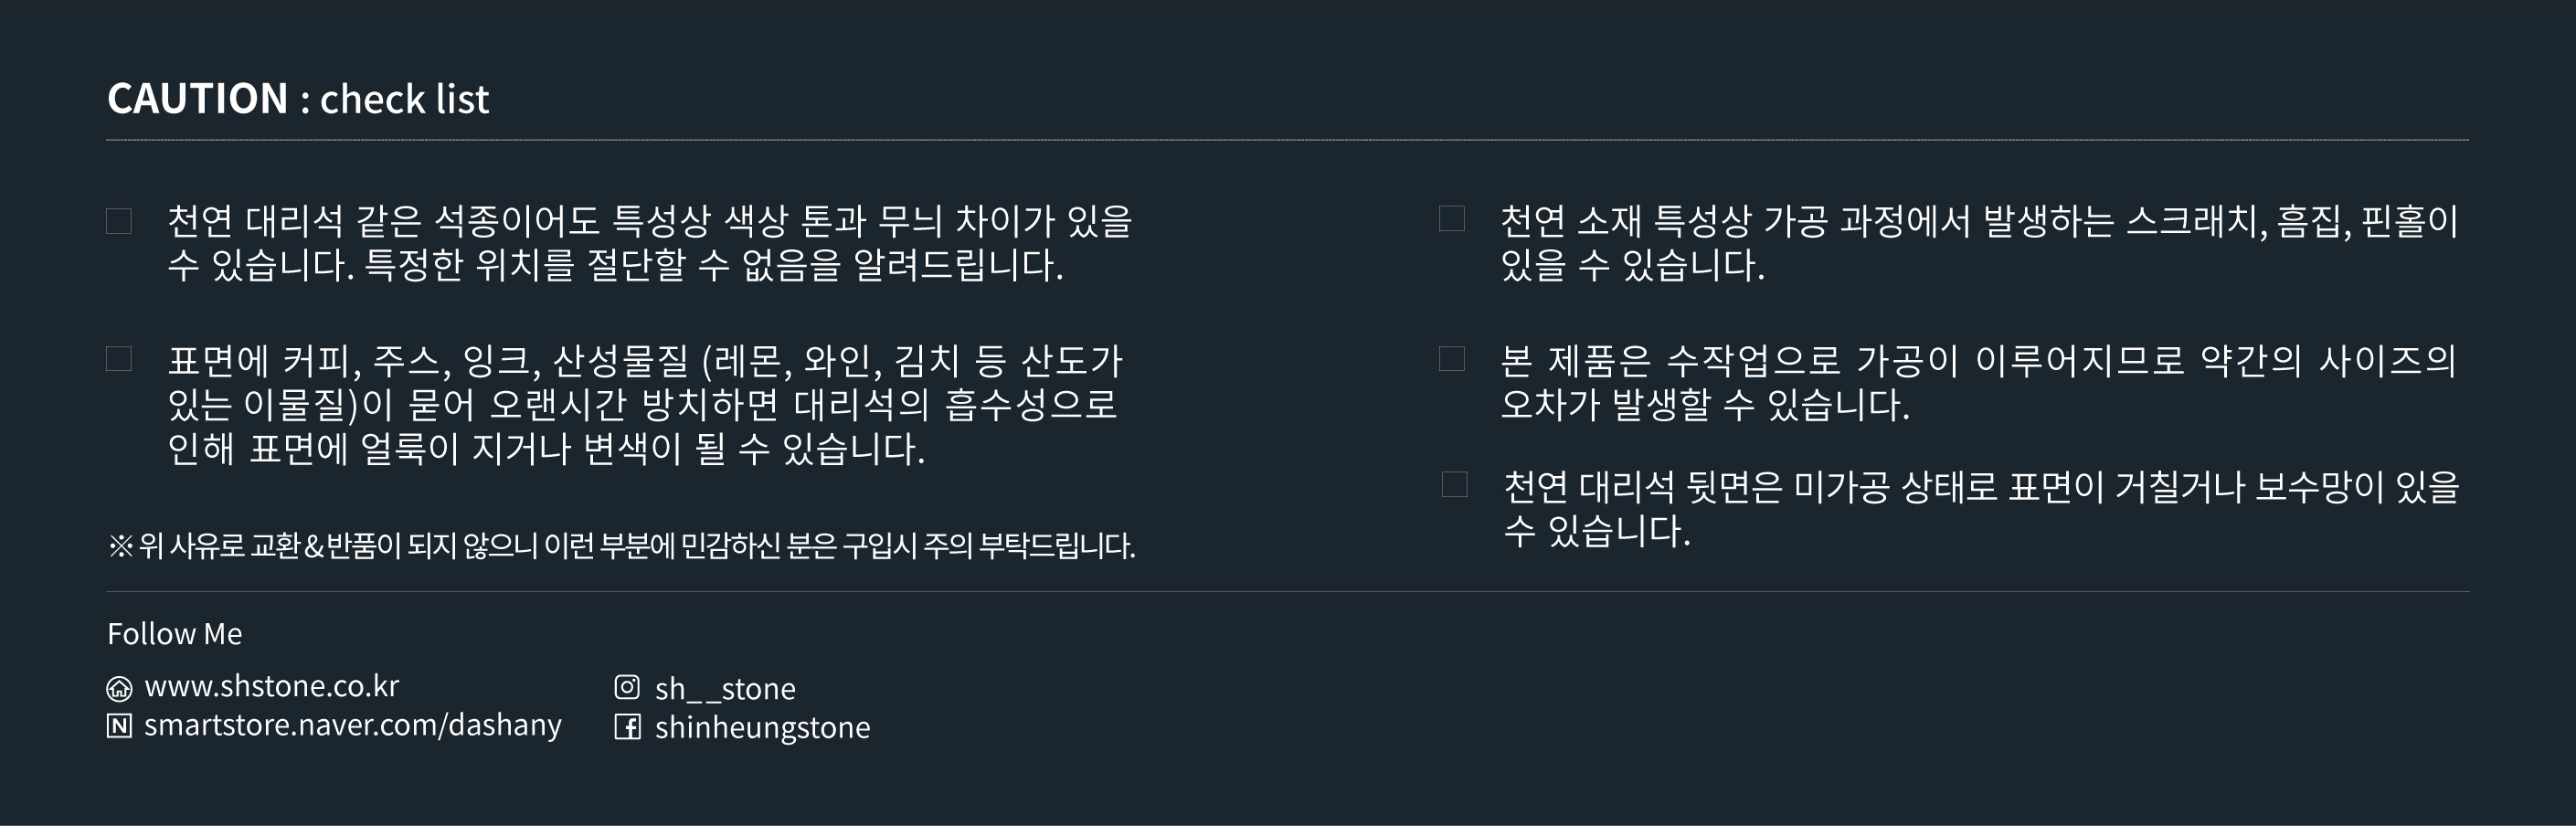Click the Follow Me label
The image size is (2576, 826).
tap(175, 634)
